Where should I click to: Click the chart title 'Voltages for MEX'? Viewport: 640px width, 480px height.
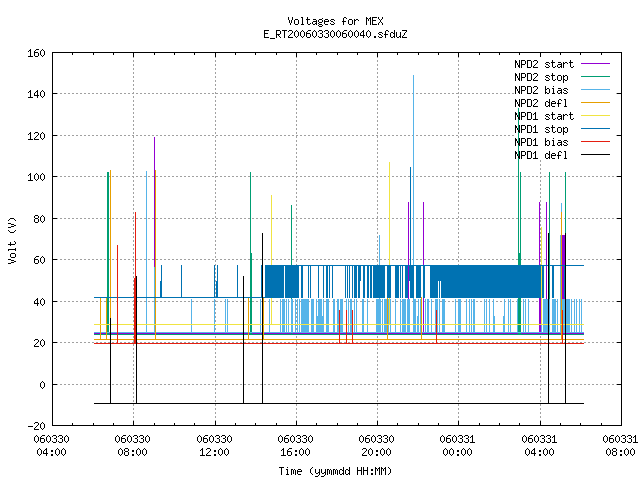point(335,21)
